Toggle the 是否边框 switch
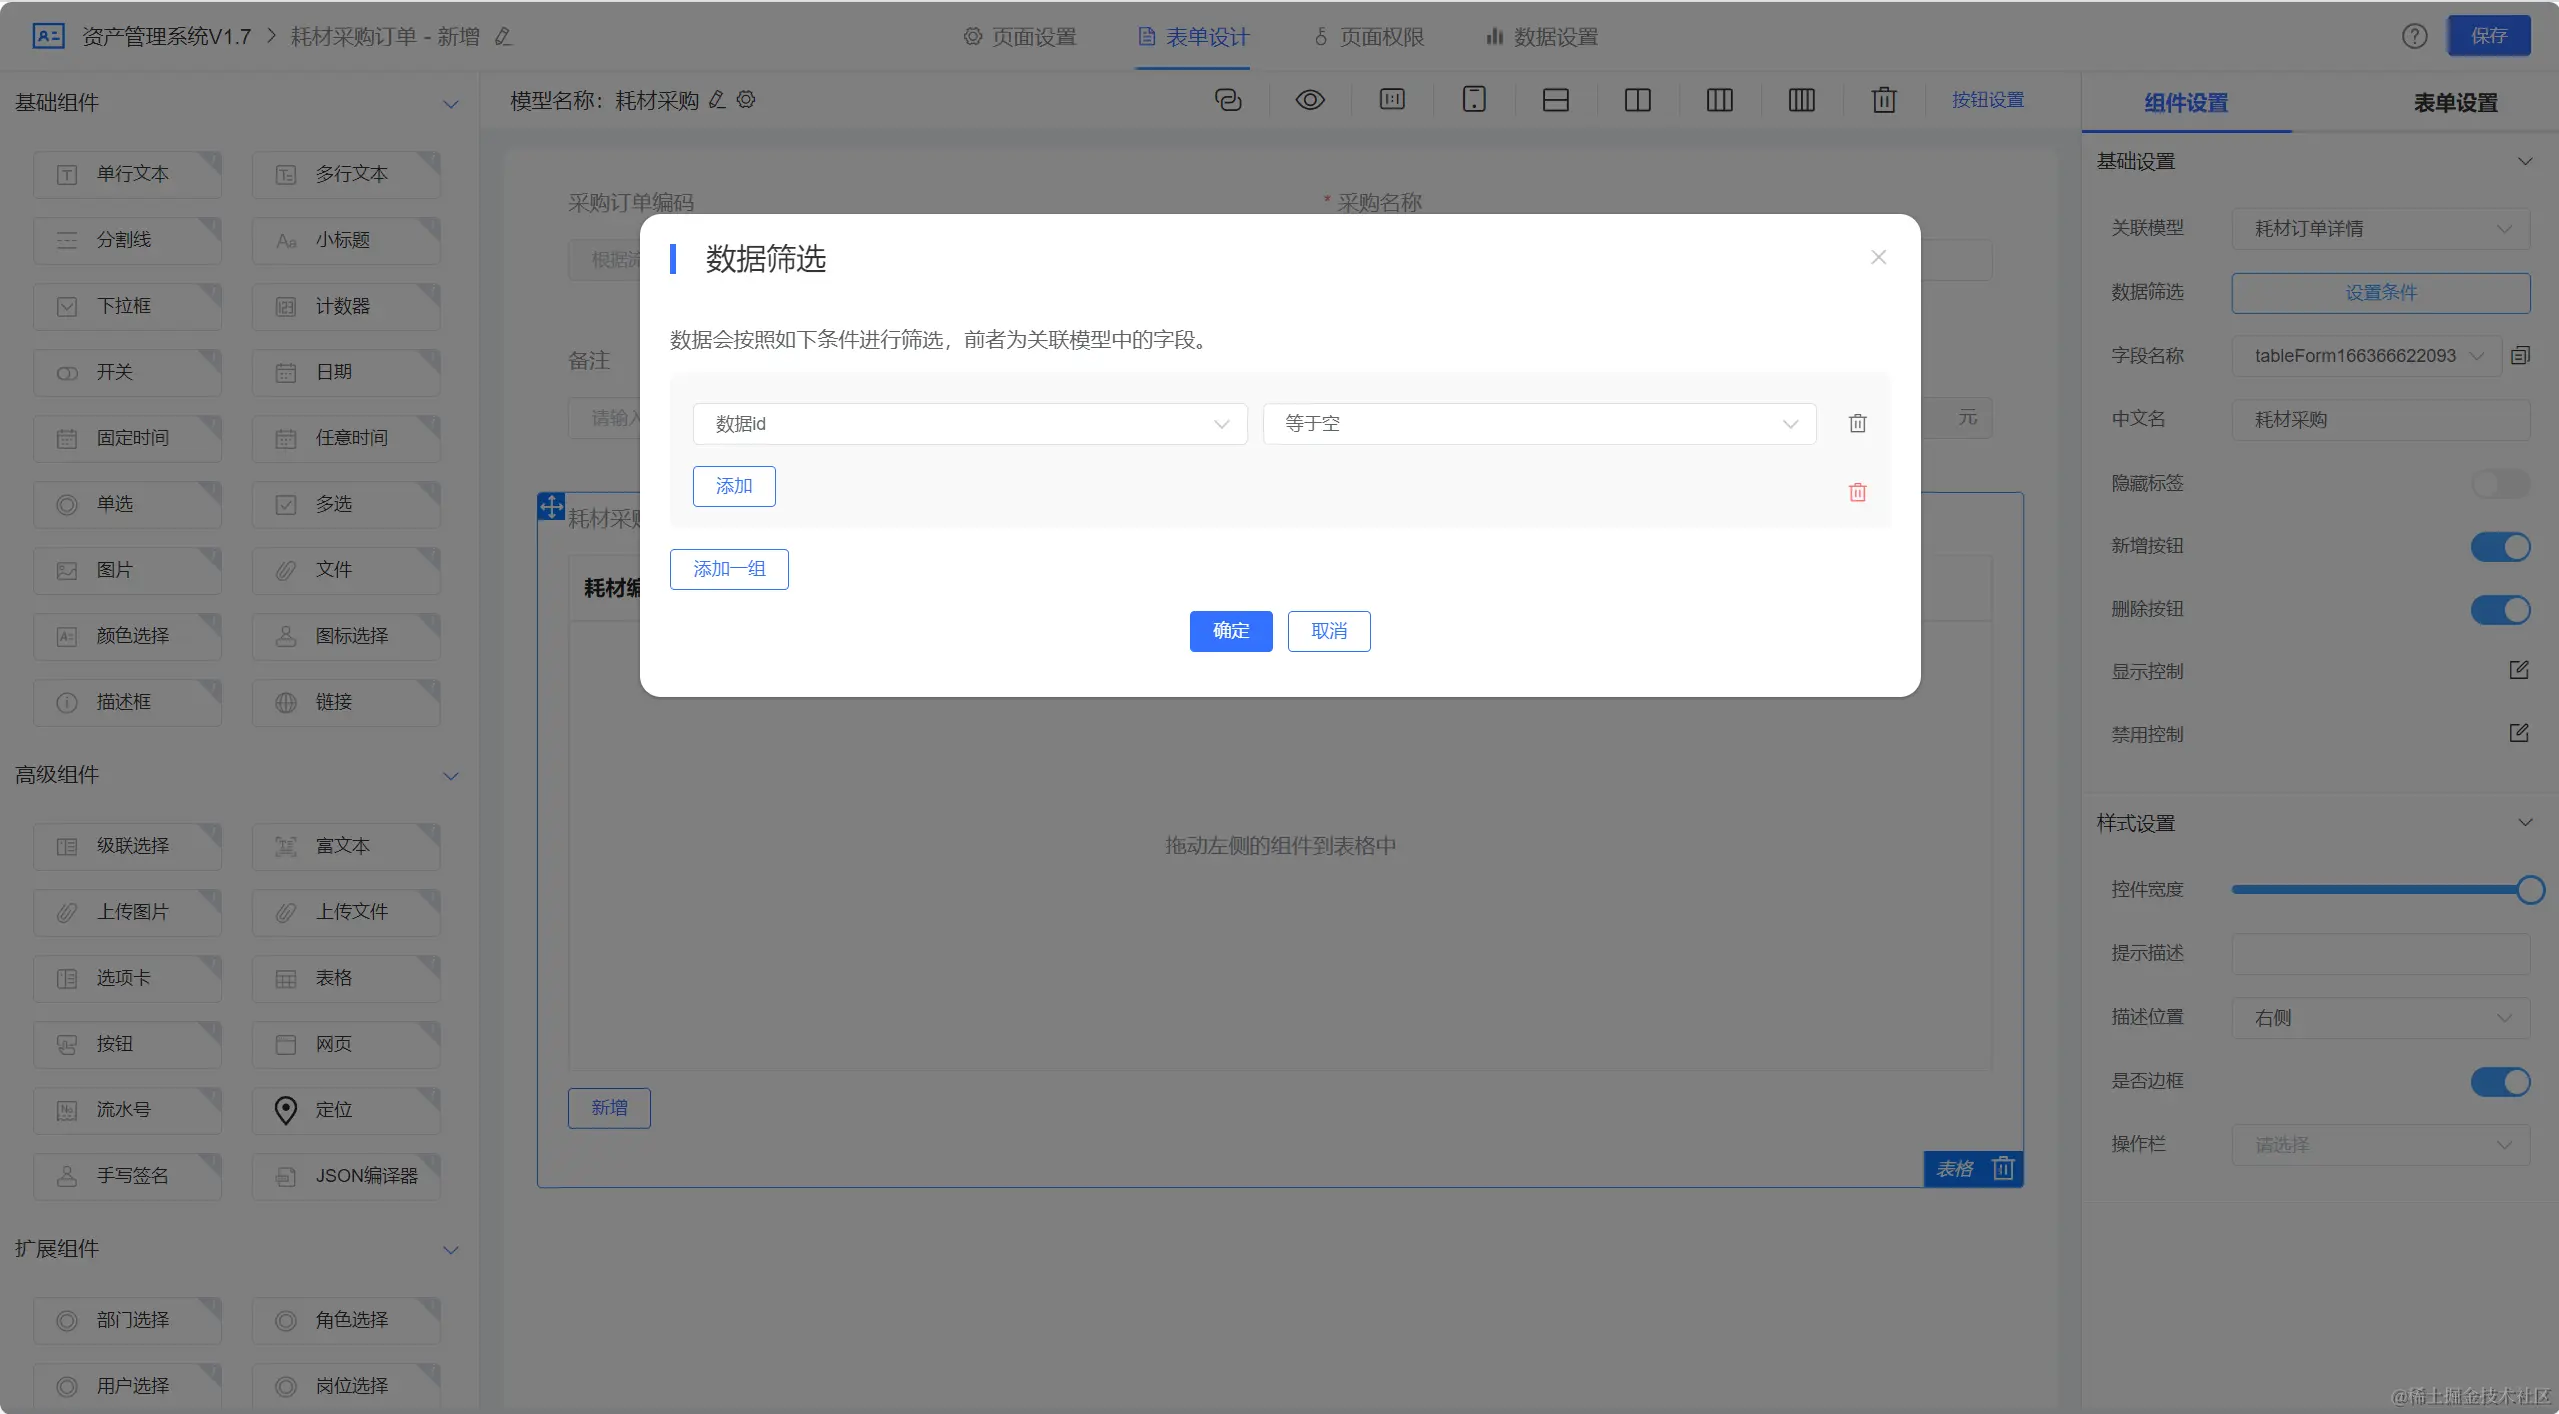Screen dimensions: 2559x1414 (x=2499, y=1082)
